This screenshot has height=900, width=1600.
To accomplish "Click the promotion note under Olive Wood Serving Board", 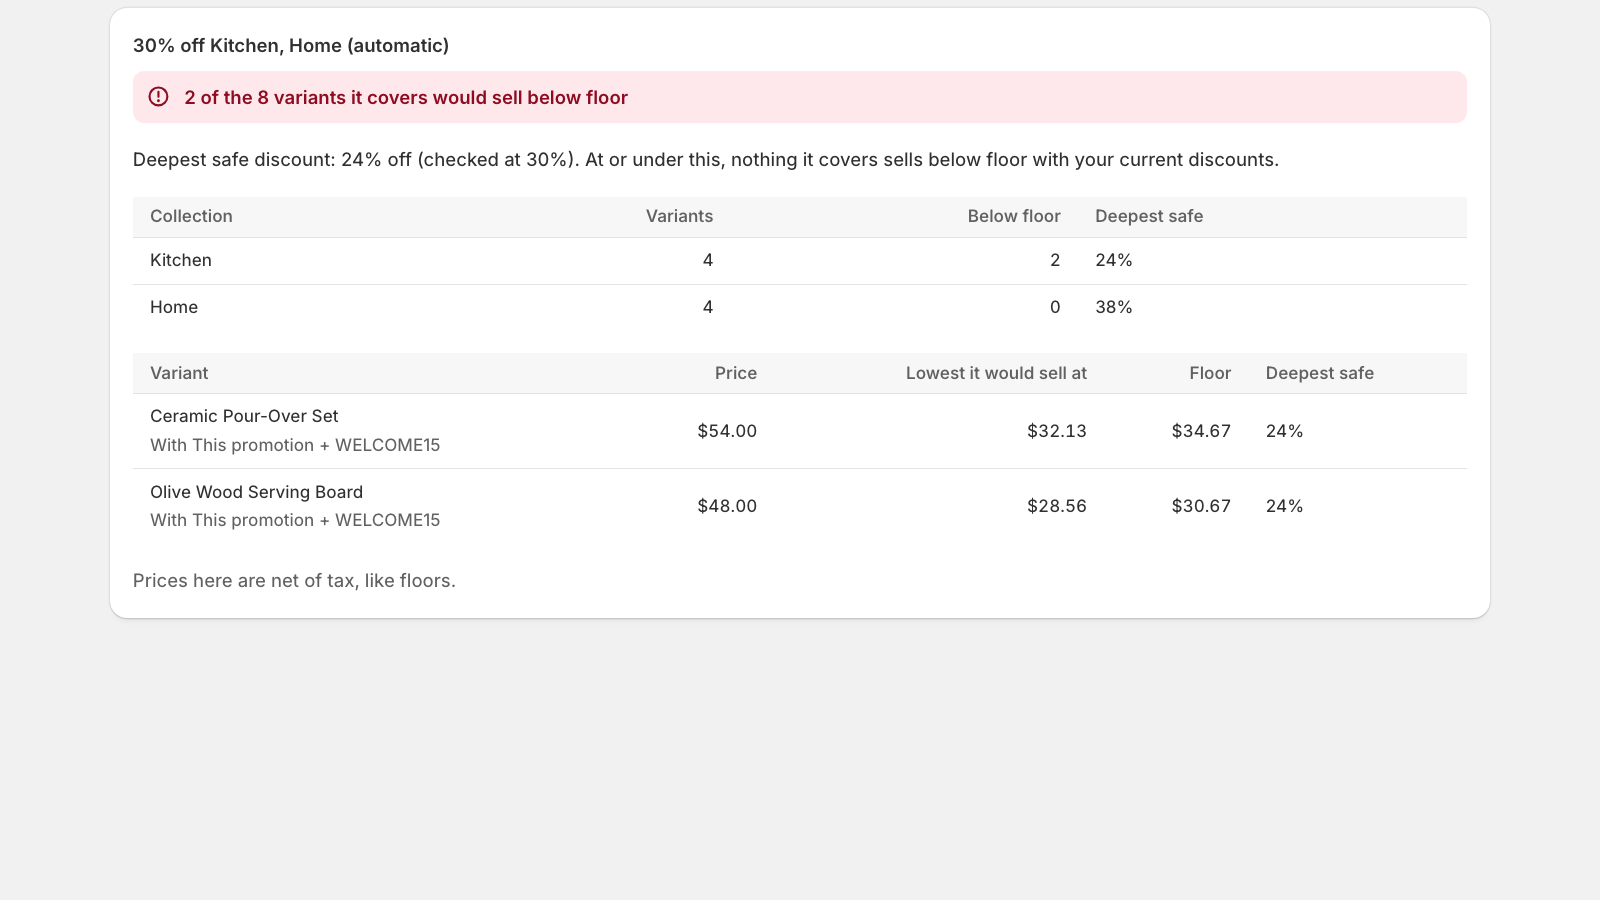I will [295, 520].
